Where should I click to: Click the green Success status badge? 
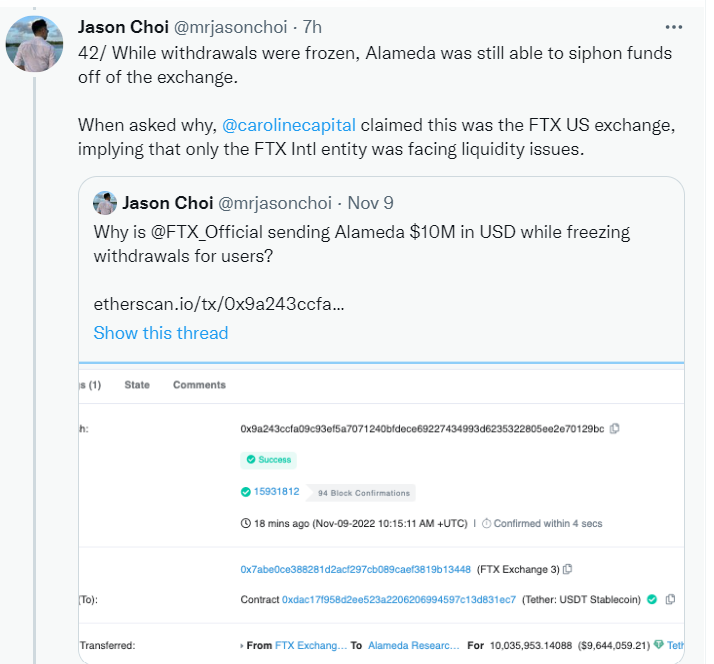click(x=268, y=460)
